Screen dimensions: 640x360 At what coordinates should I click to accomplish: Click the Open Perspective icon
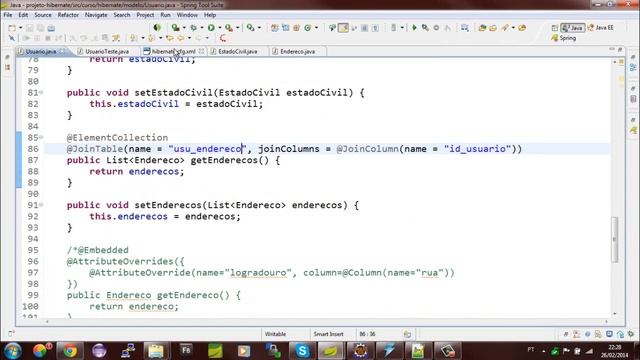[554, 28]
